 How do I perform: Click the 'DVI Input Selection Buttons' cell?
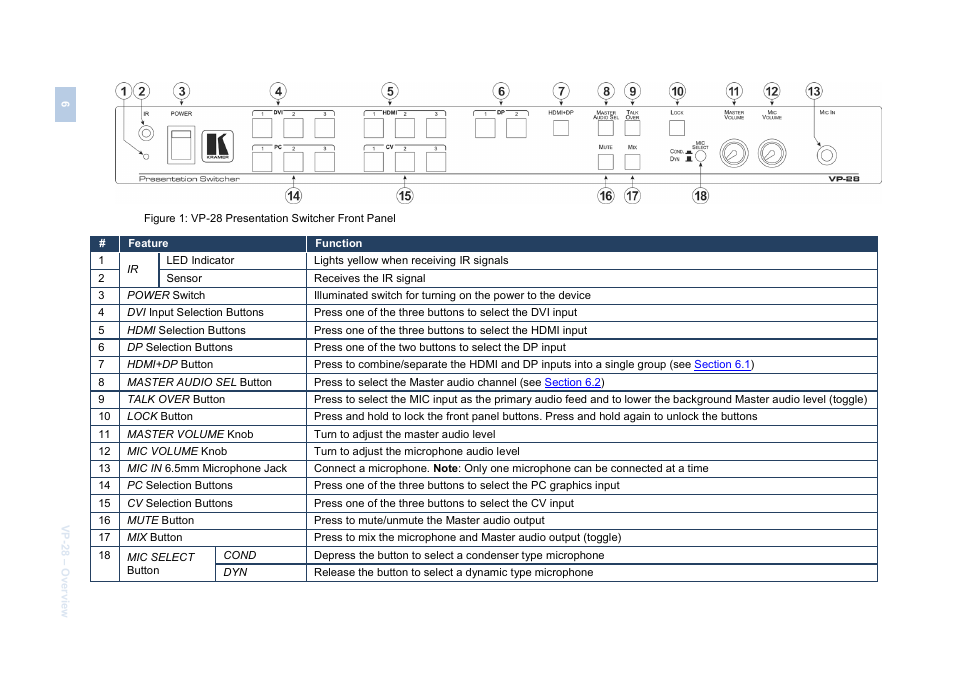click(x=213, y=312)
